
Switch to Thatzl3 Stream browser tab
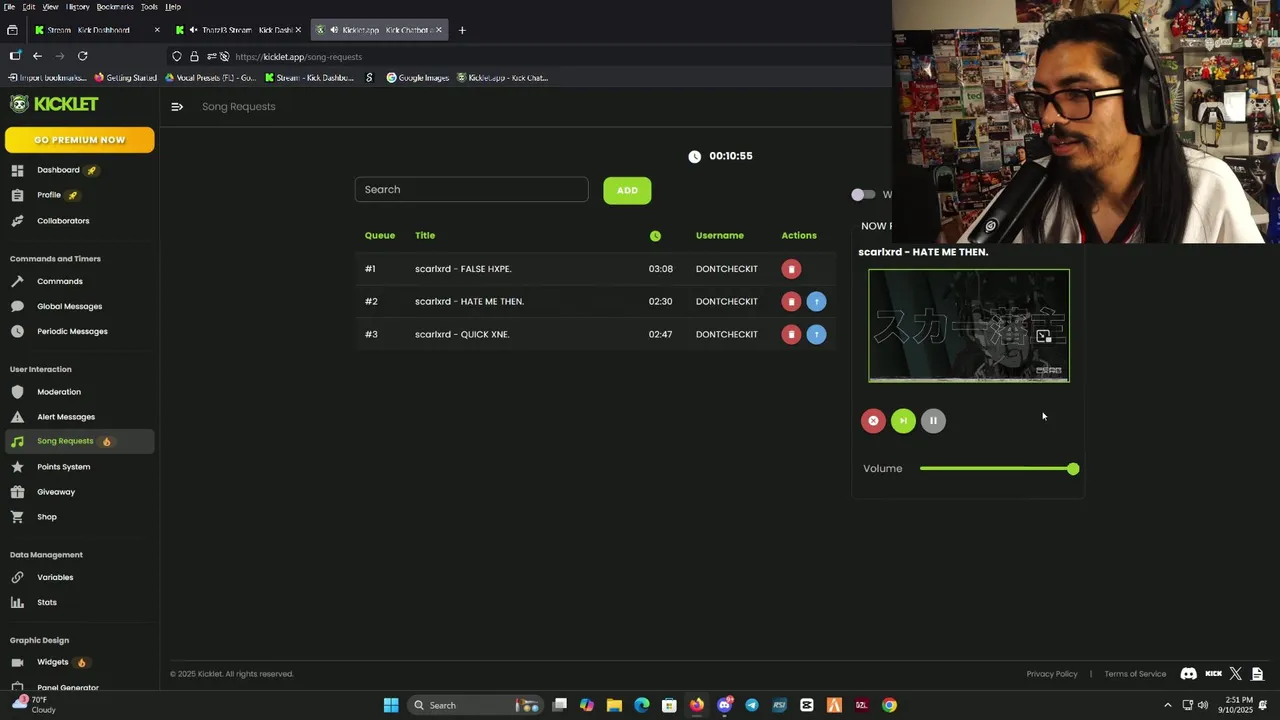coord(238,30)
